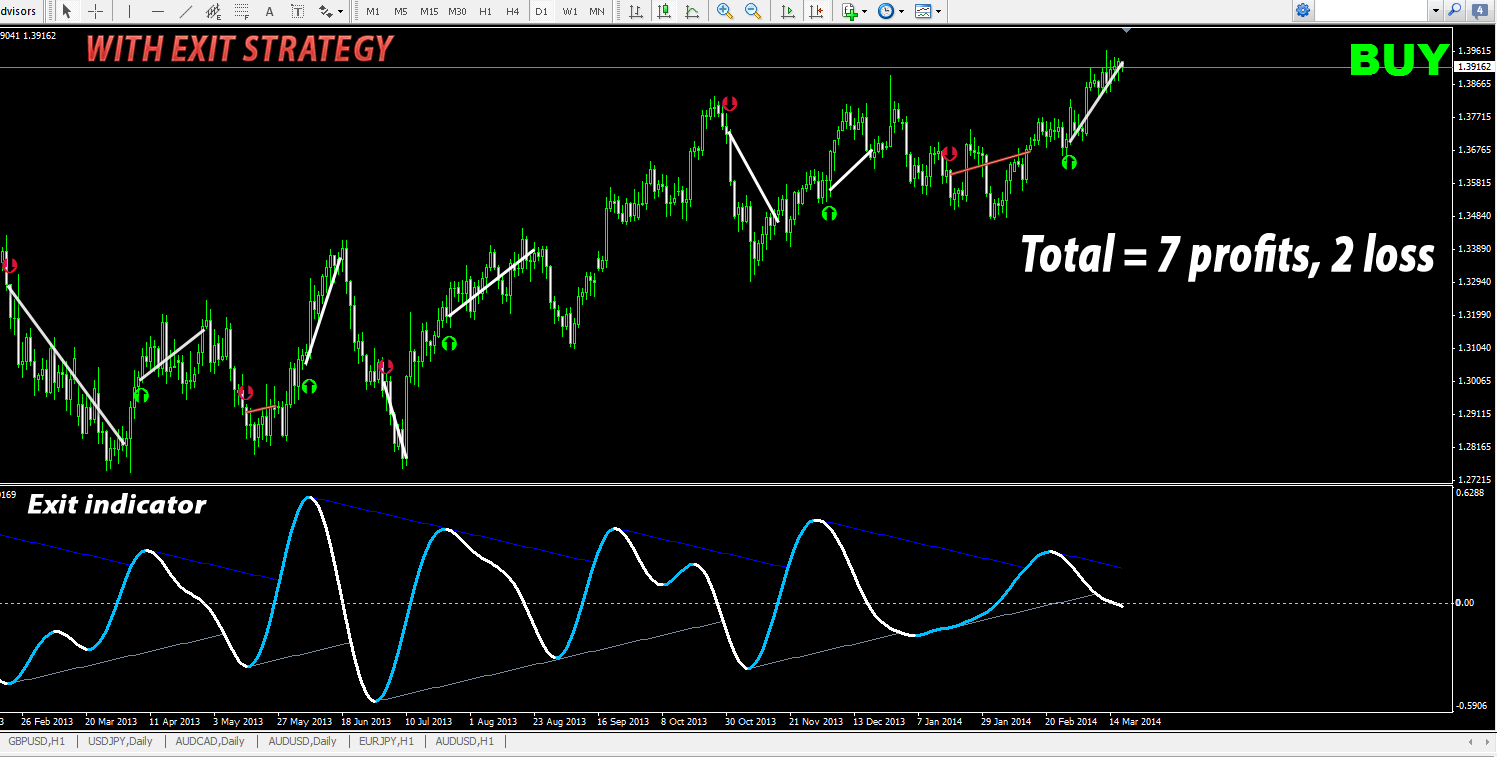Select the Horizontal Line drawing tool

click(156, 11)
